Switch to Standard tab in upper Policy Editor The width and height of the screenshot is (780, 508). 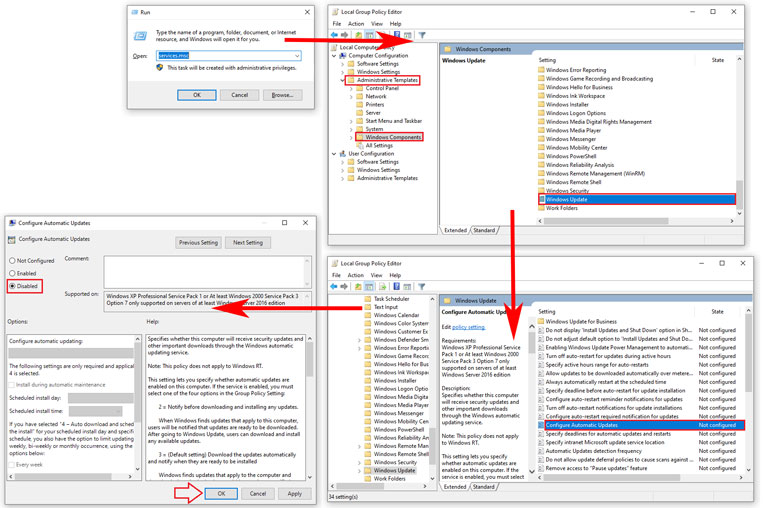(x=484, y=230)
